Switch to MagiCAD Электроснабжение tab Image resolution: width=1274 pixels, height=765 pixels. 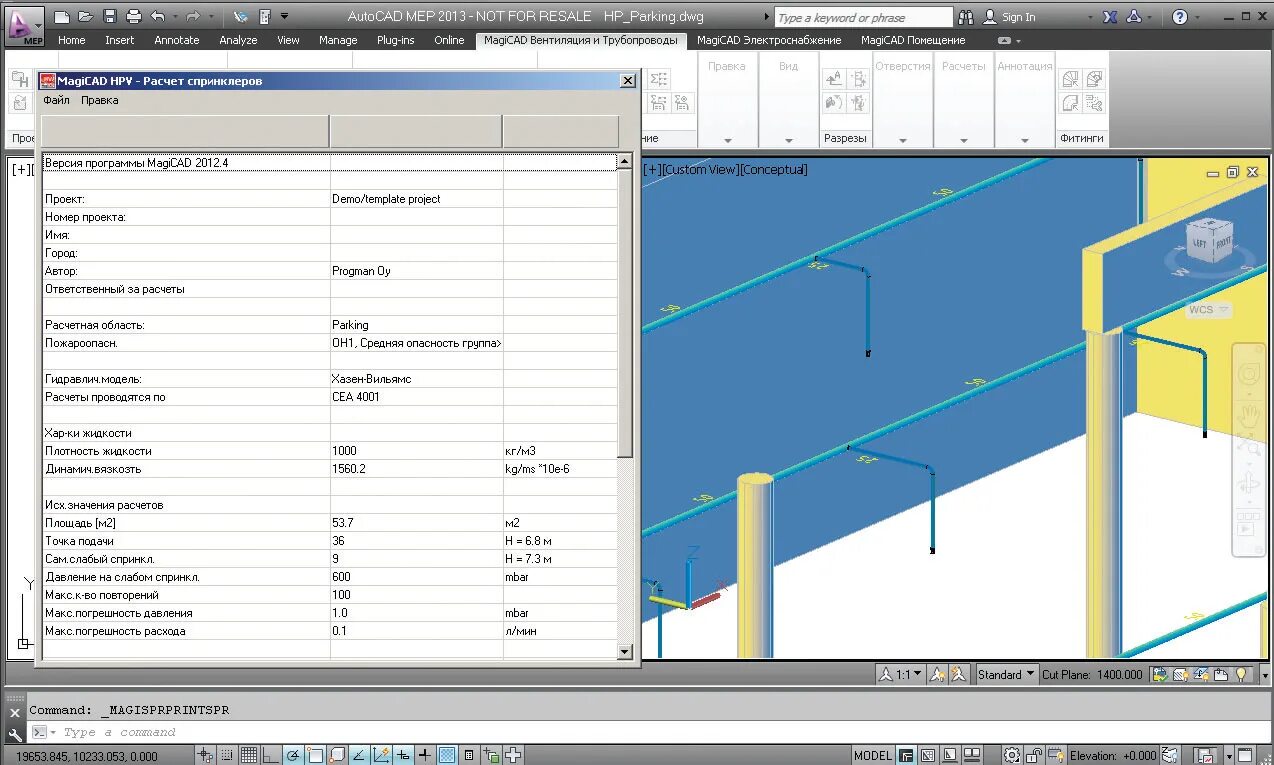(x=769, y=40)
